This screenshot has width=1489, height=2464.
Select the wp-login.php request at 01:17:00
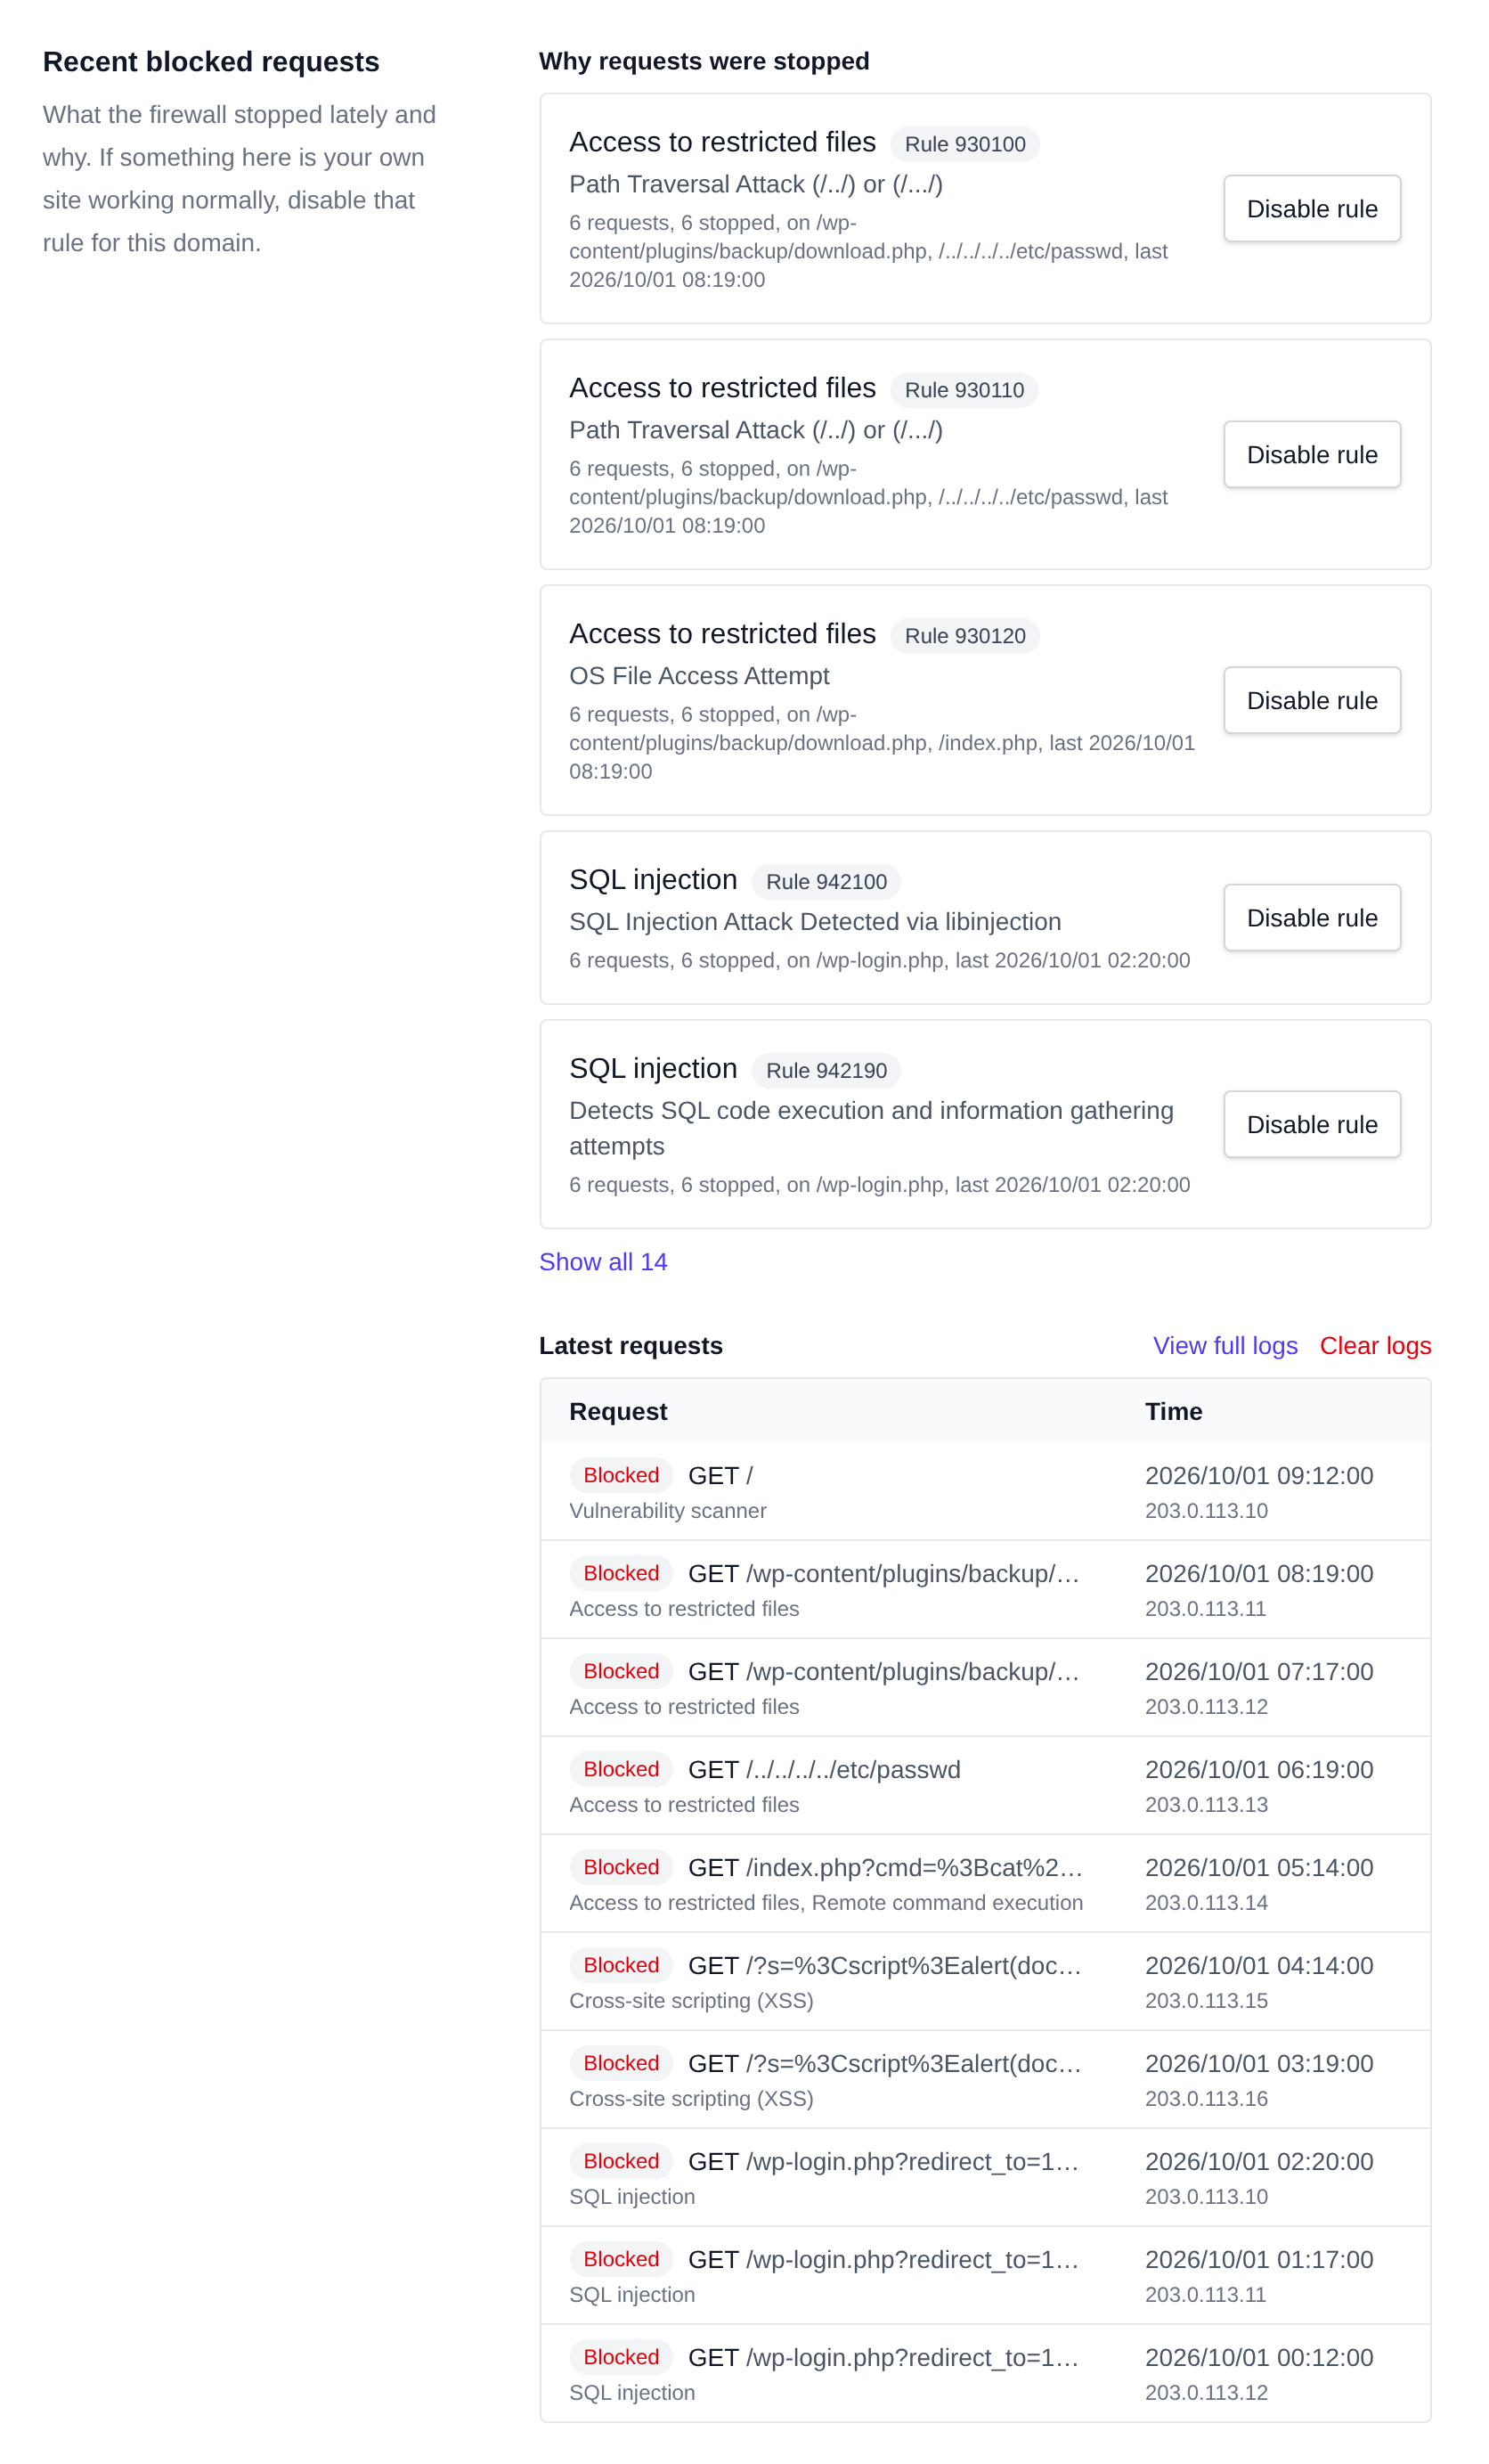[x=985, y=2275]
